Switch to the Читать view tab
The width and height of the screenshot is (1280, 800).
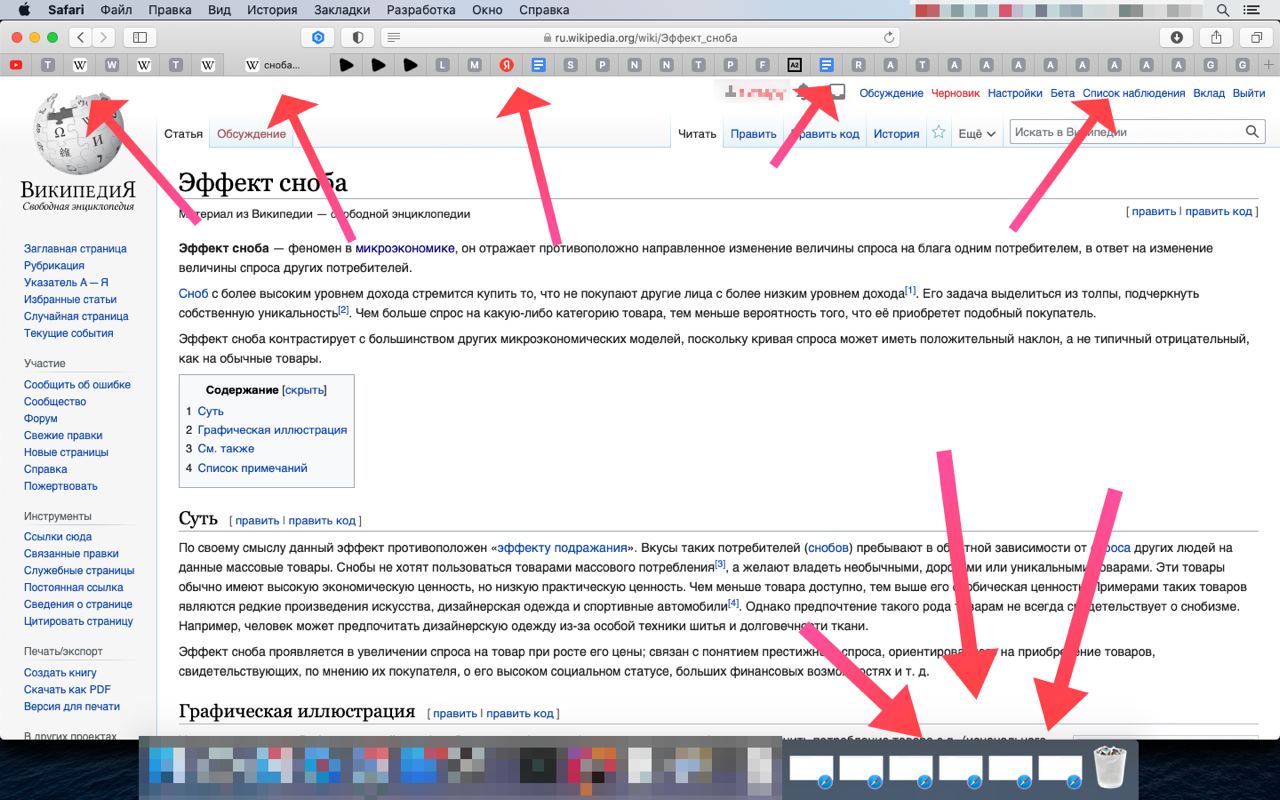pos(697,134)
